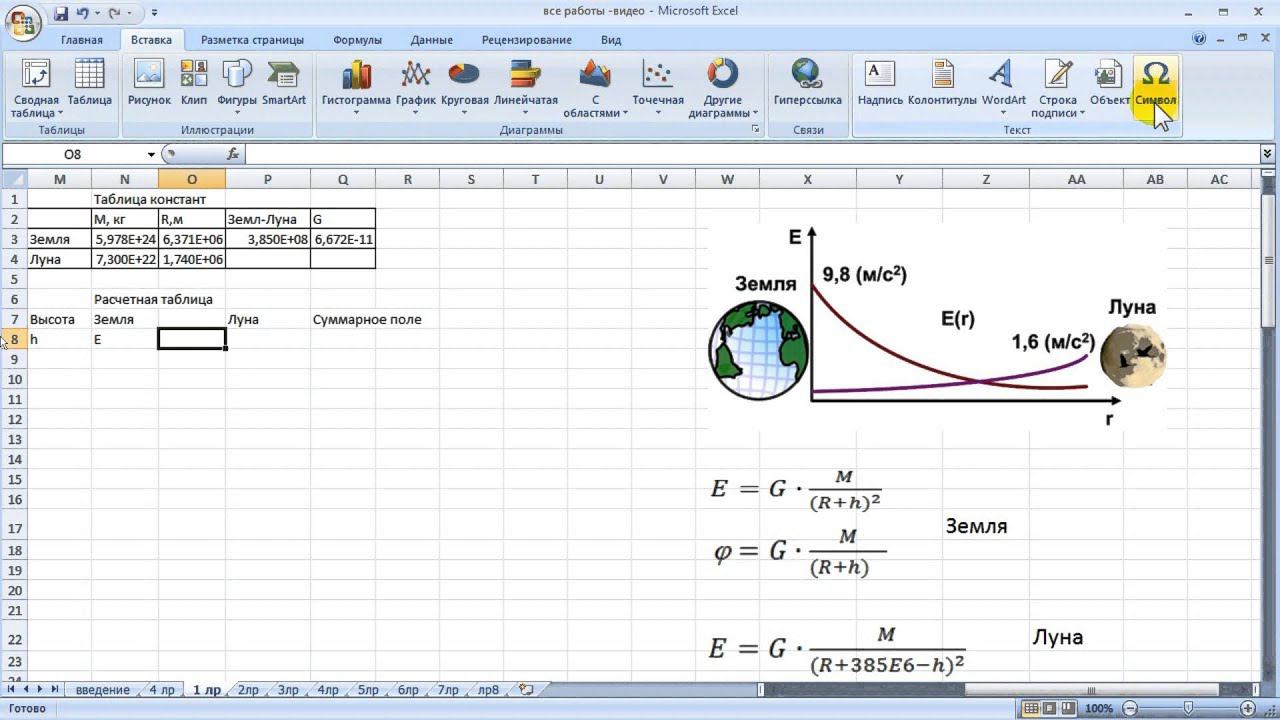Choose the Гистограмма chart type
The height and width of the screenshot is (720, 1280).
tap(356, 89)
